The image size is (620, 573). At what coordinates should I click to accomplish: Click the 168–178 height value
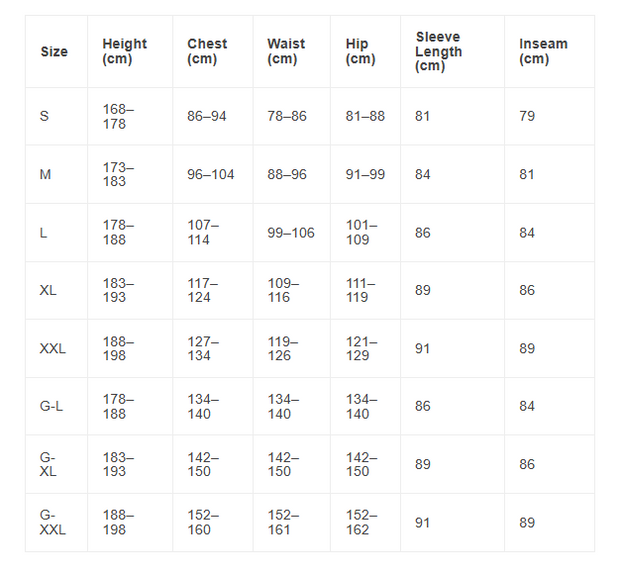[118, 116]
